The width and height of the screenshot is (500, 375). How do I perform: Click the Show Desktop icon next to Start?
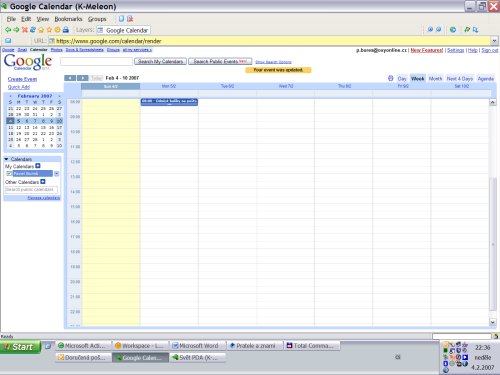tap(48, 346)
